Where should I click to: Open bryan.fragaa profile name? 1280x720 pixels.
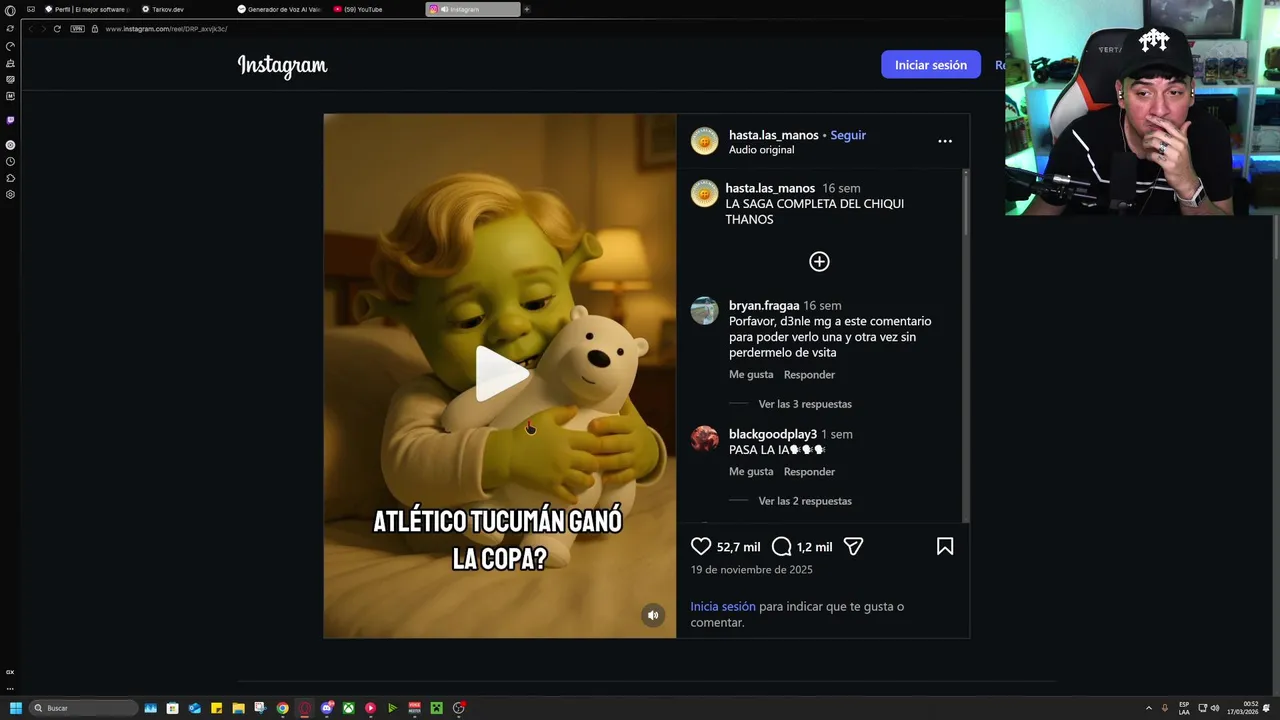(x=764, y=305)
